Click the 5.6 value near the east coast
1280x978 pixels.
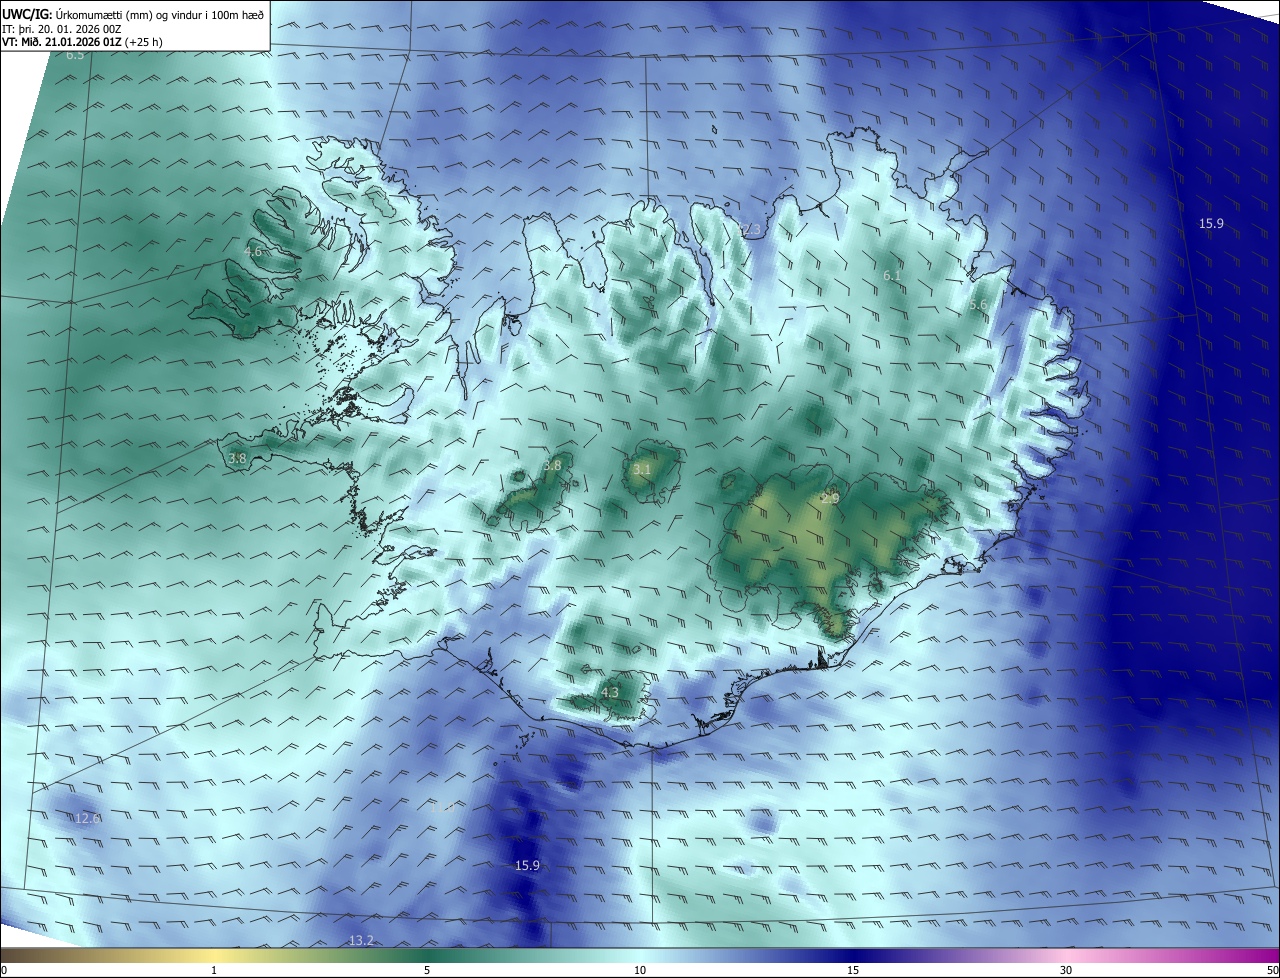tap(978, 305)
